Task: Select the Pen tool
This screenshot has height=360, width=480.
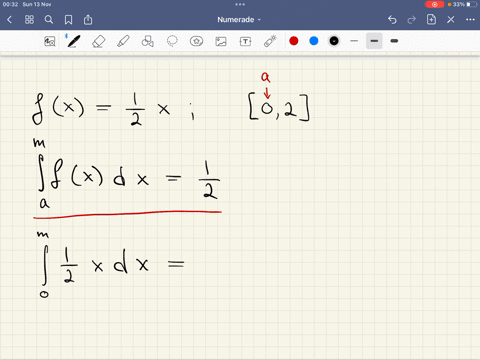Action: (73, 41)
